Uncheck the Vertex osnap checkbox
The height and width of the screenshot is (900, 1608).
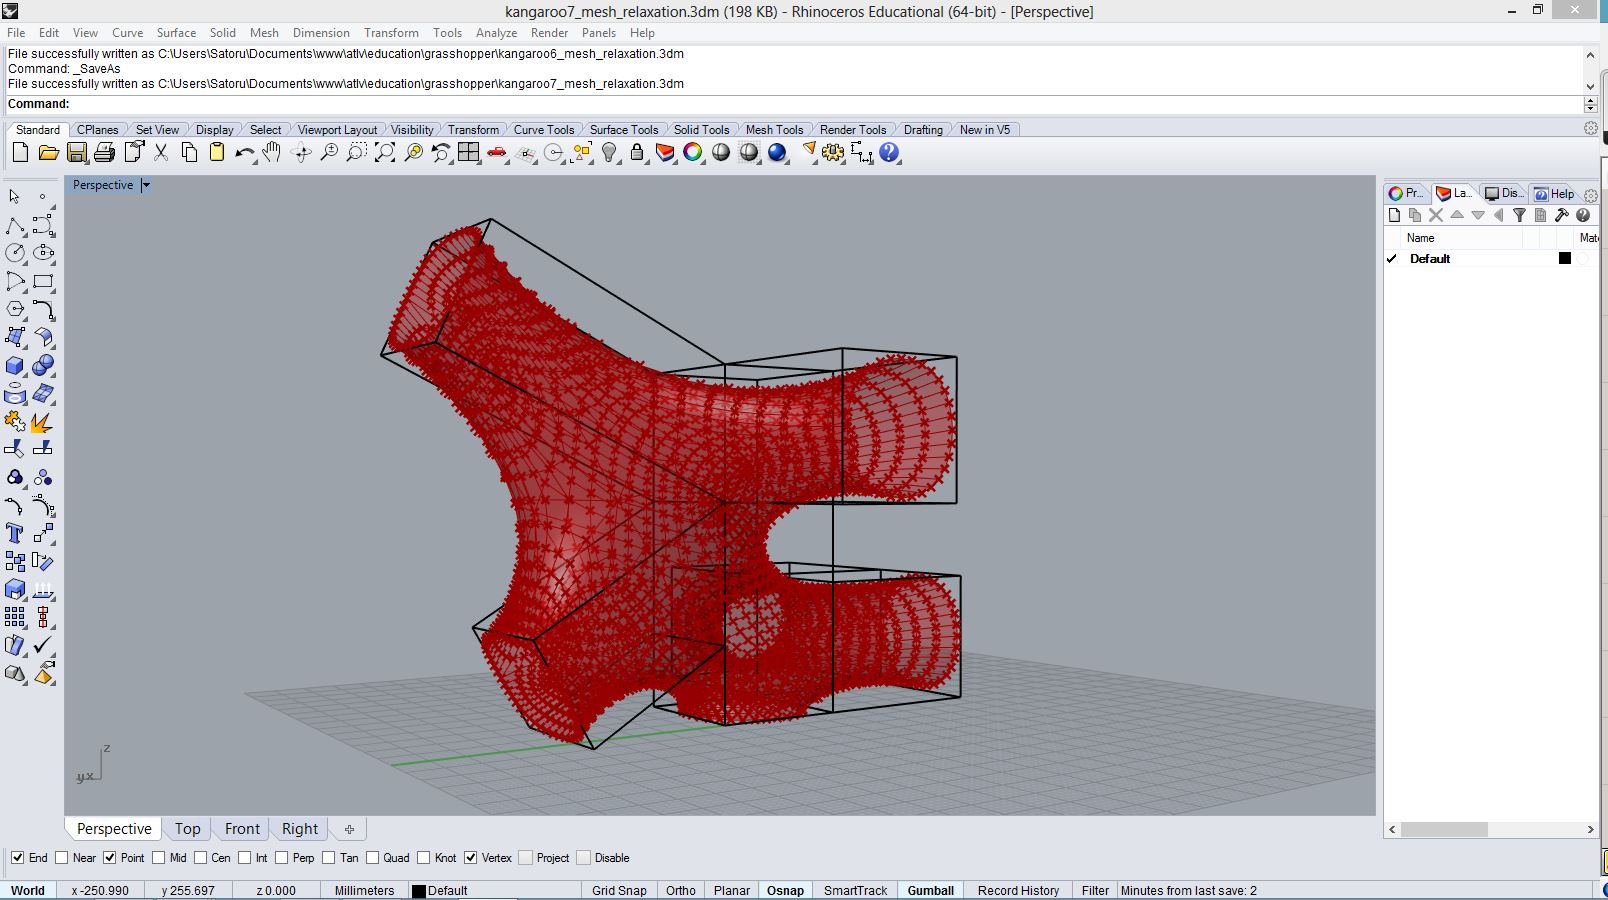click(x=471, y=858)
